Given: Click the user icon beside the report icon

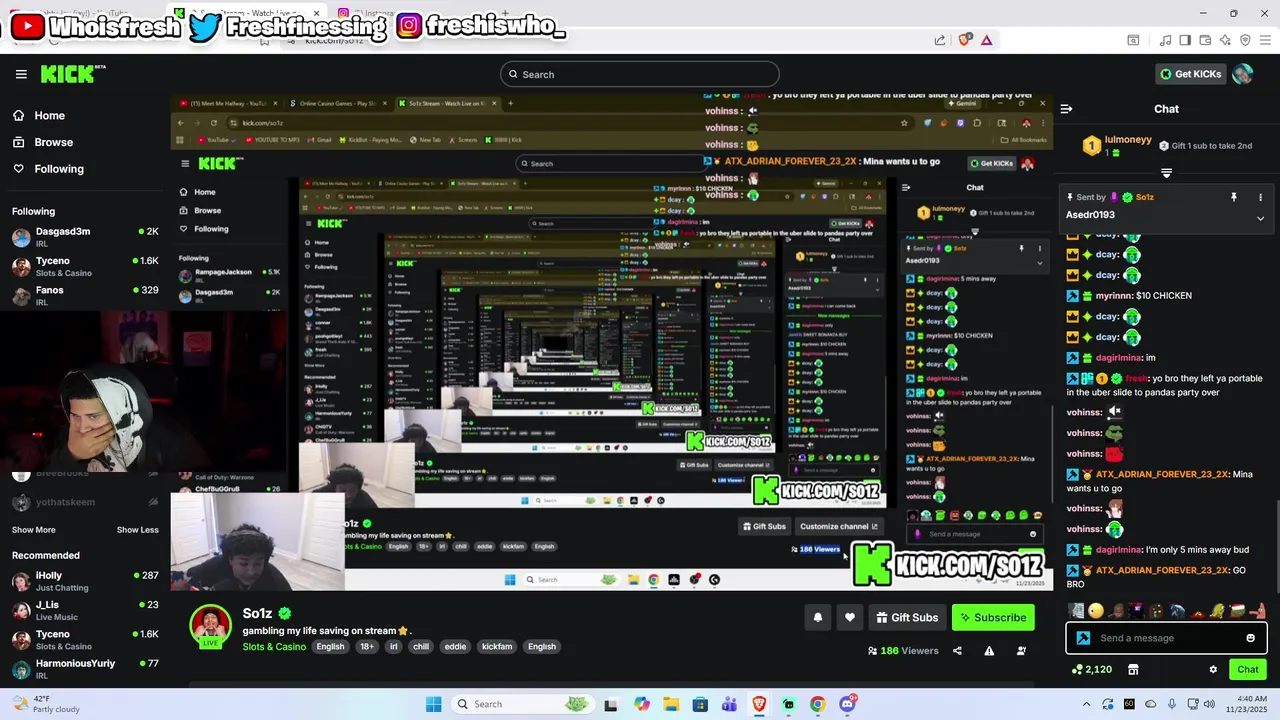Looking at the screenshot, I should [1021, 651].
